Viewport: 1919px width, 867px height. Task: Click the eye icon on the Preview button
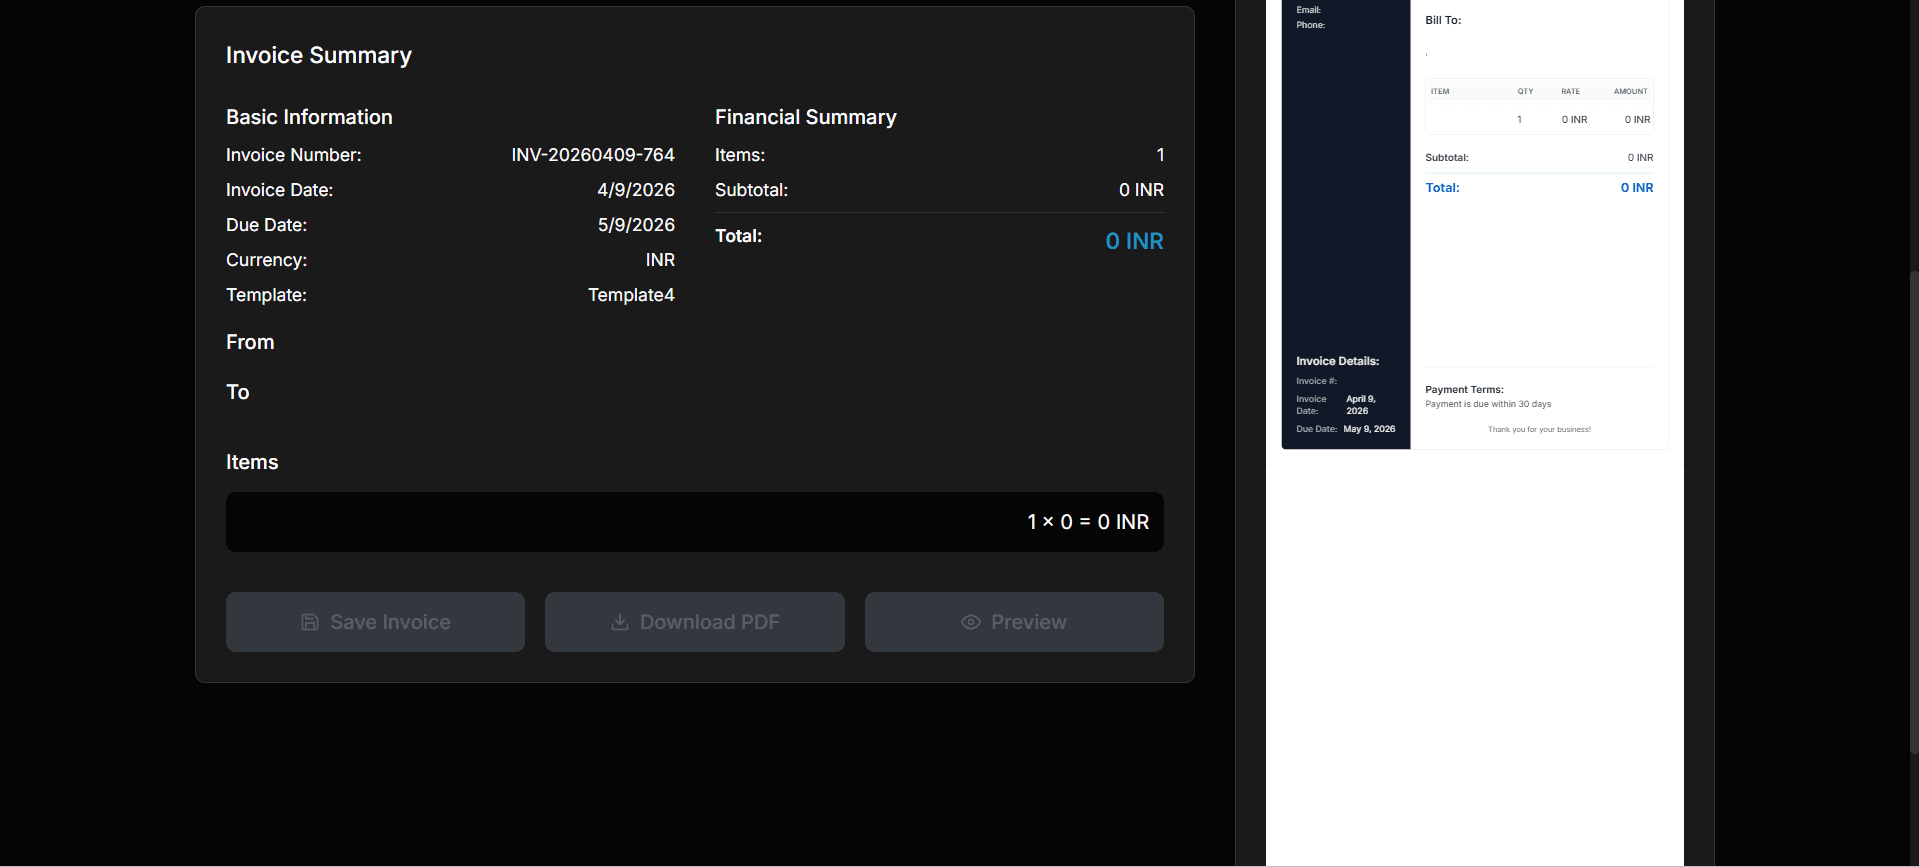point(970,622)
